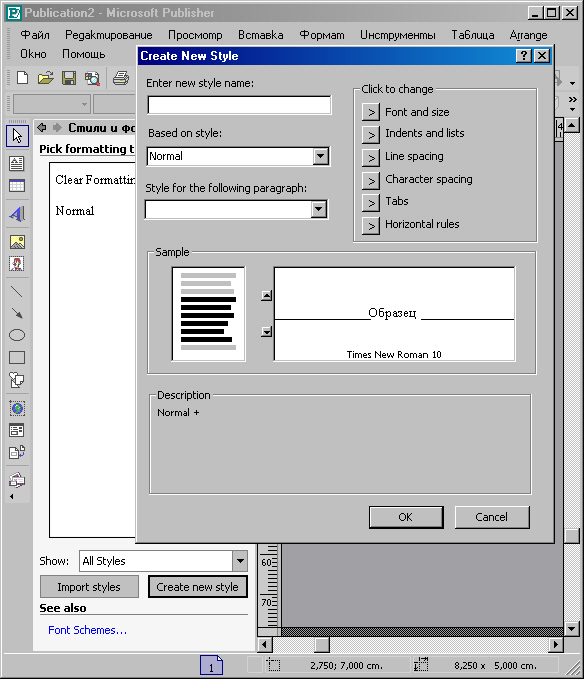Click the horizontal scrollbar right arrow
Screen dimensions: 584x679
pos(555,645)
